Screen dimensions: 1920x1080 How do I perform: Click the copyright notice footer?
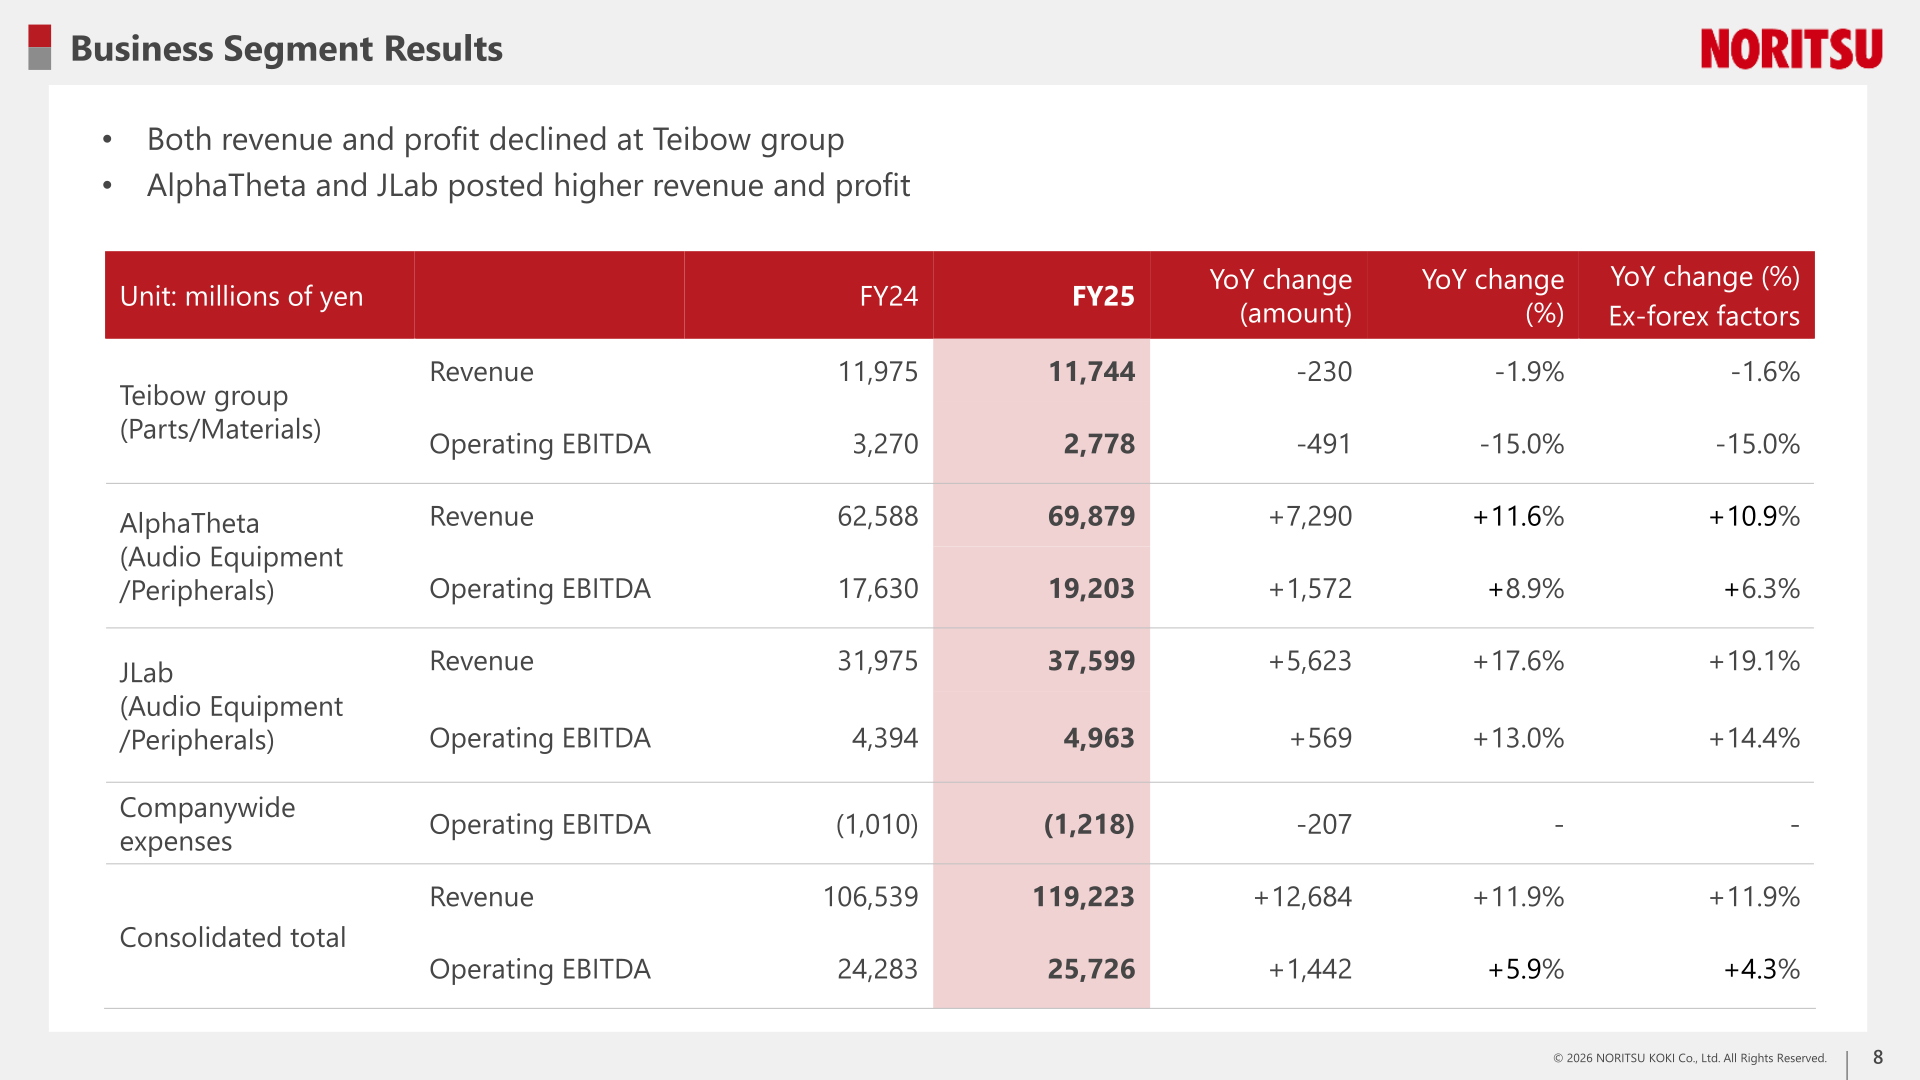[1690, 1058]
